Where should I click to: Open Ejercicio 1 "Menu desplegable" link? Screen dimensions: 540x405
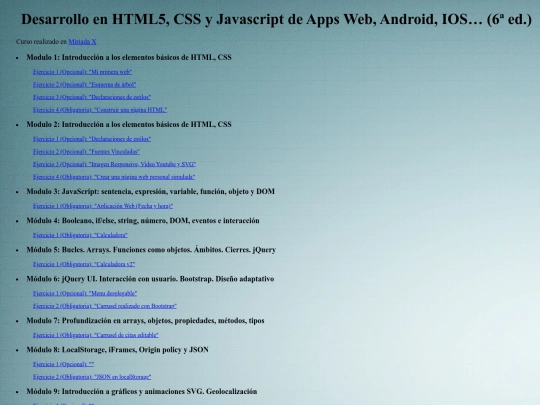pyautogui.click(x=85, y=293)
